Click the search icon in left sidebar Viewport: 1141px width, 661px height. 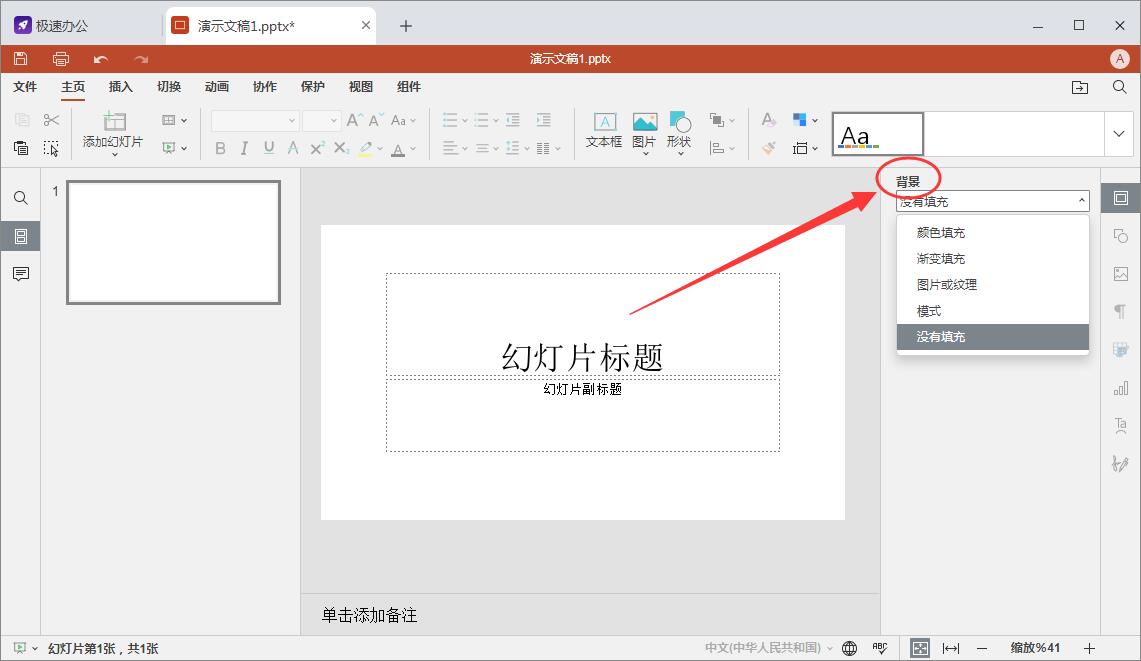pyautogui.click(x=21, y=198)
